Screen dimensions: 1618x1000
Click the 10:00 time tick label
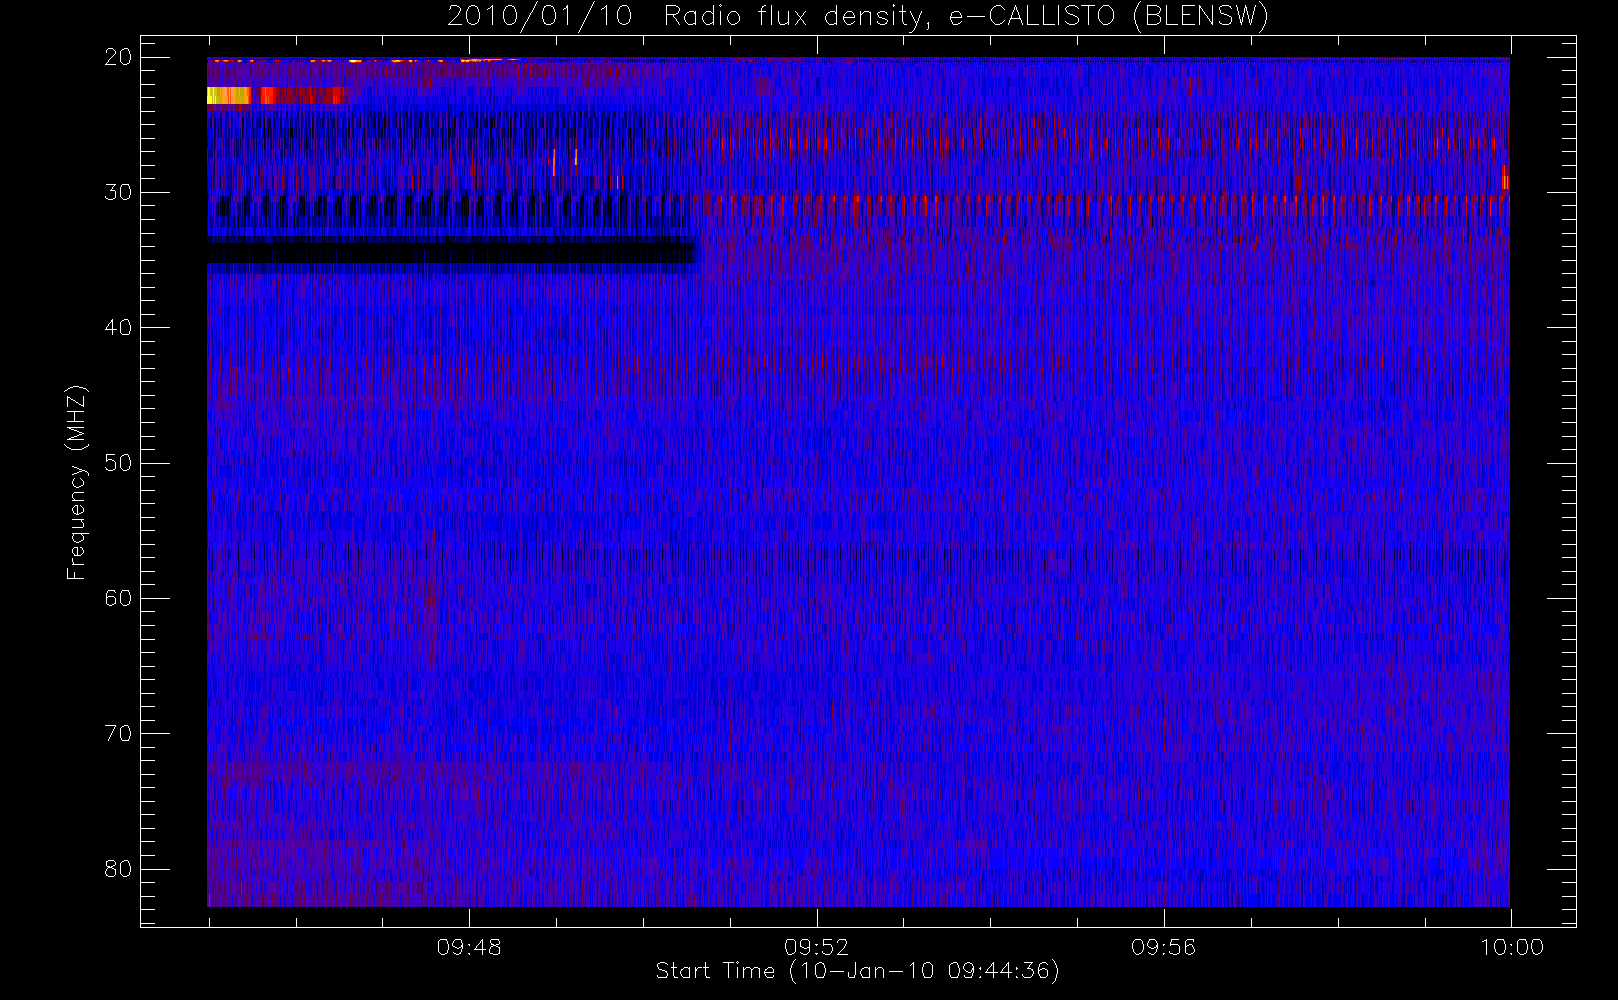(x=1511, y=947)
